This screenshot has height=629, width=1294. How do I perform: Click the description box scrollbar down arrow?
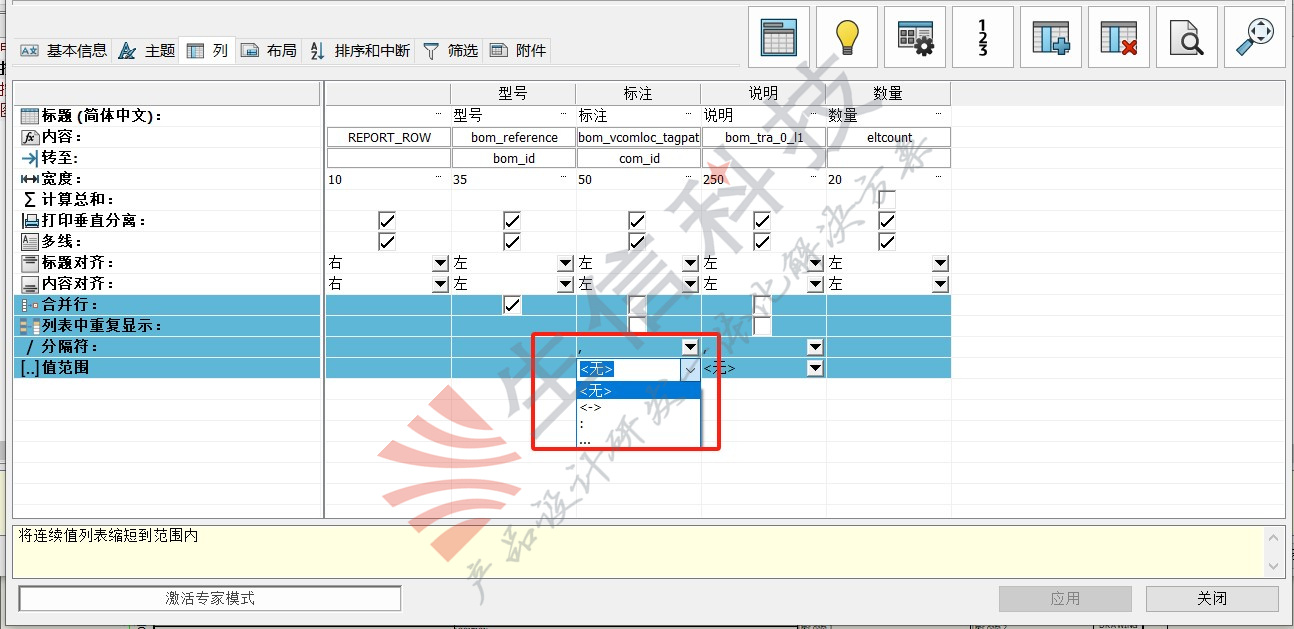coord(1274,566)
